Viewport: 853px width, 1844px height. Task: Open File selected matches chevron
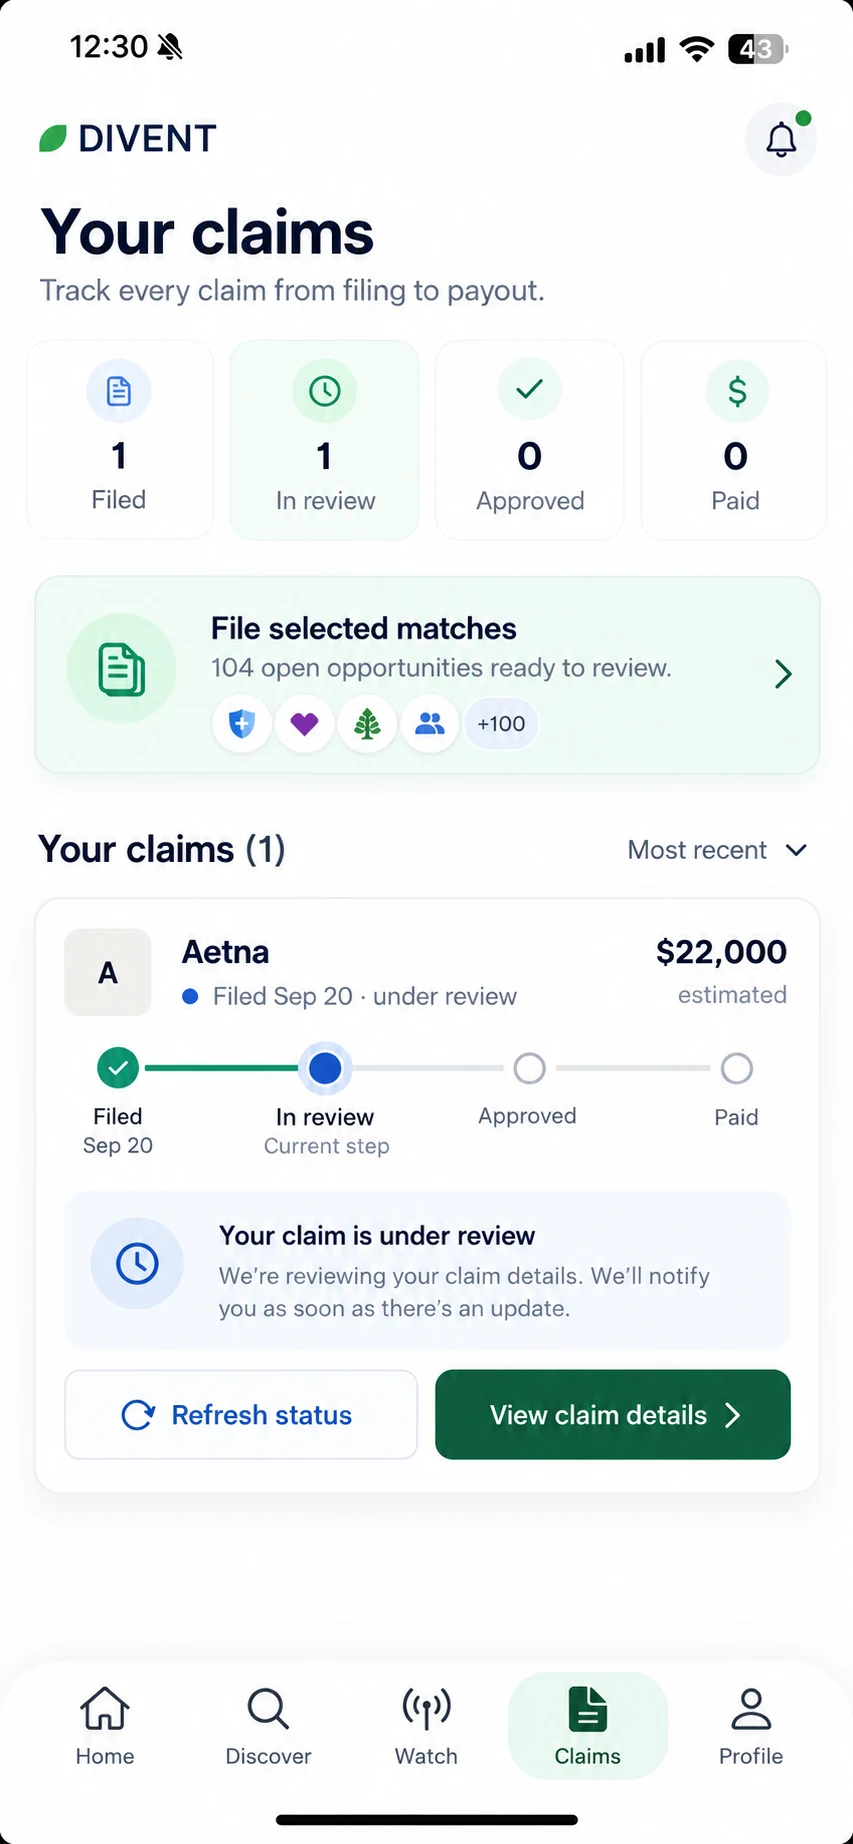click(783, 674)
